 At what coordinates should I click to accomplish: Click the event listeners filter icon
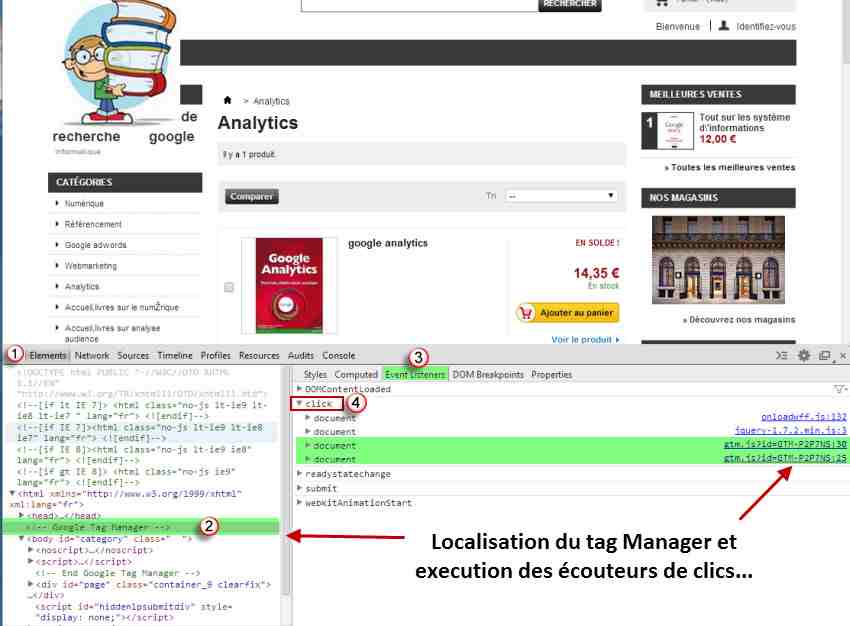(839, 389)
